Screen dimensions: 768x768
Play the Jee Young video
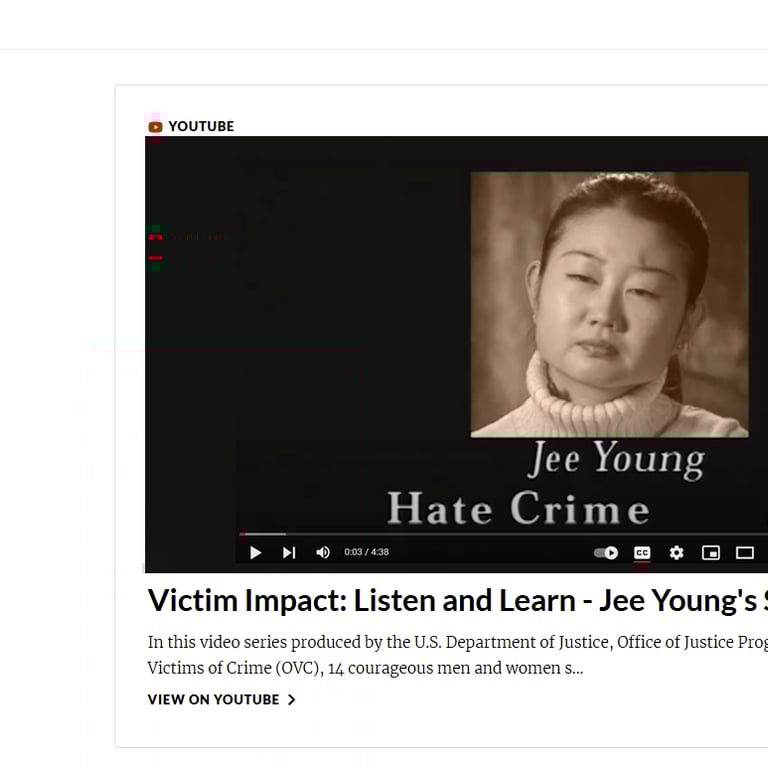pos(255,553)
